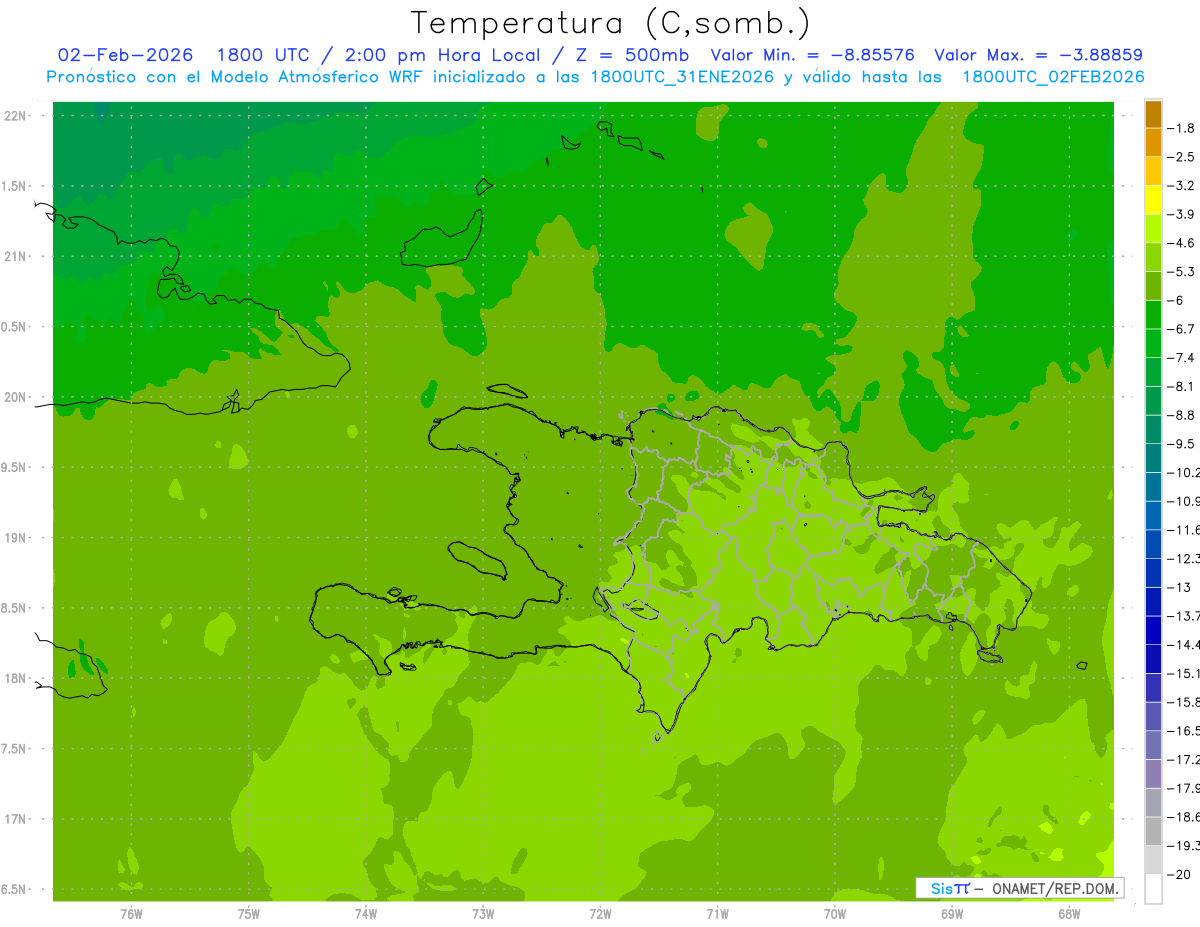Screen dimensions: 1200x927
Task: Click the '72W' longitude label
Action: (600, 913)
